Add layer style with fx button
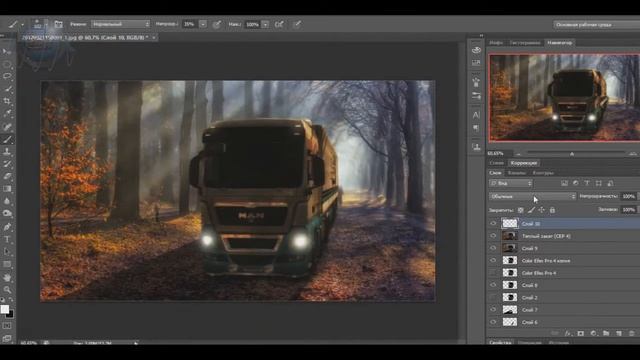The image size is (640, 360). click(x=568, y=333)
